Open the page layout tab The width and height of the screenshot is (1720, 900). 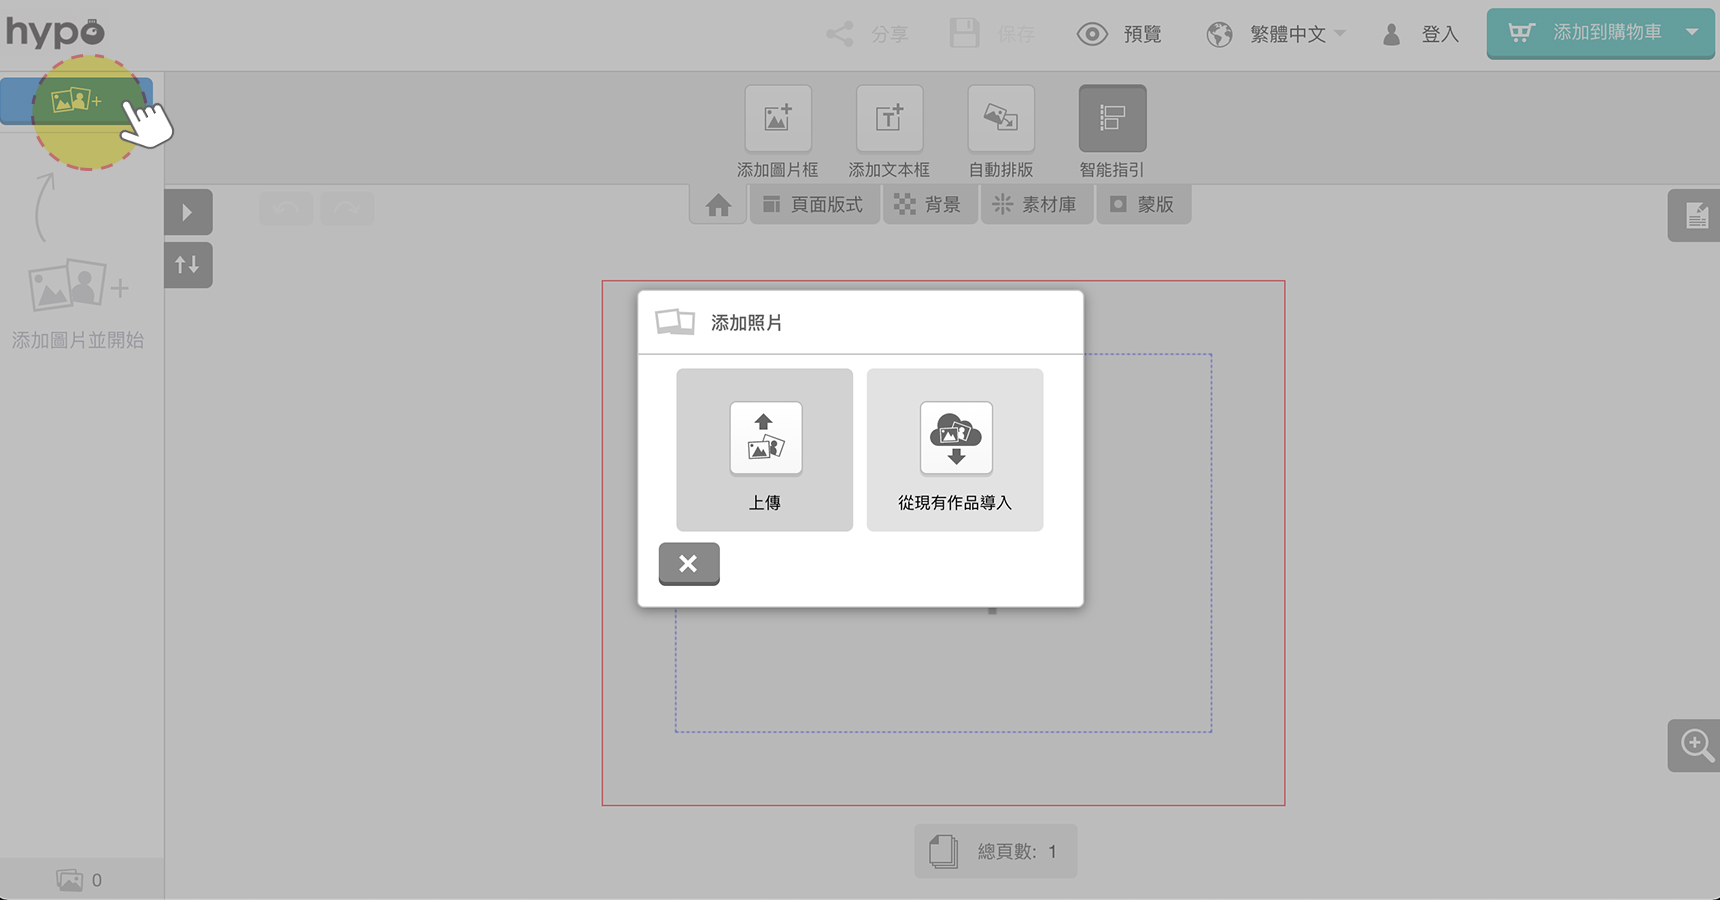click(x=813, y=205)
